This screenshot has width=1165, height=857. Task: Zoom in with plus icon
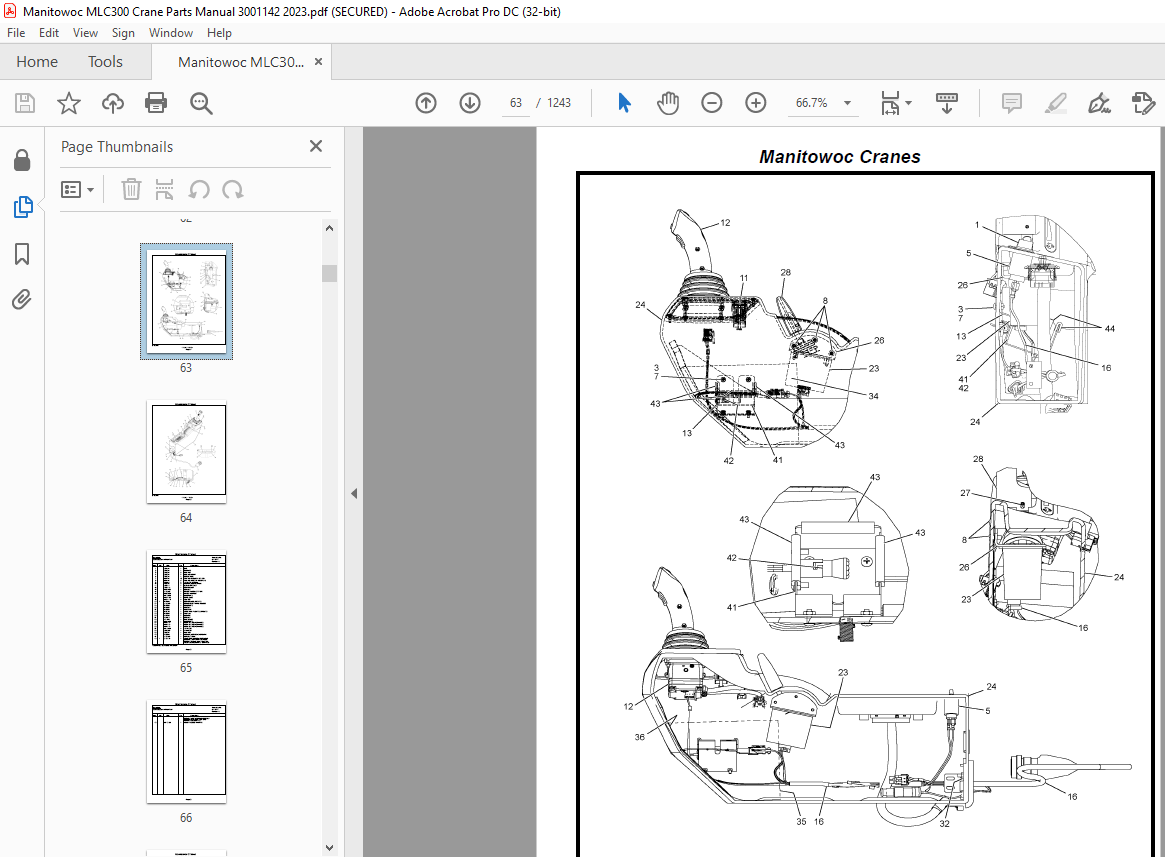756,103
